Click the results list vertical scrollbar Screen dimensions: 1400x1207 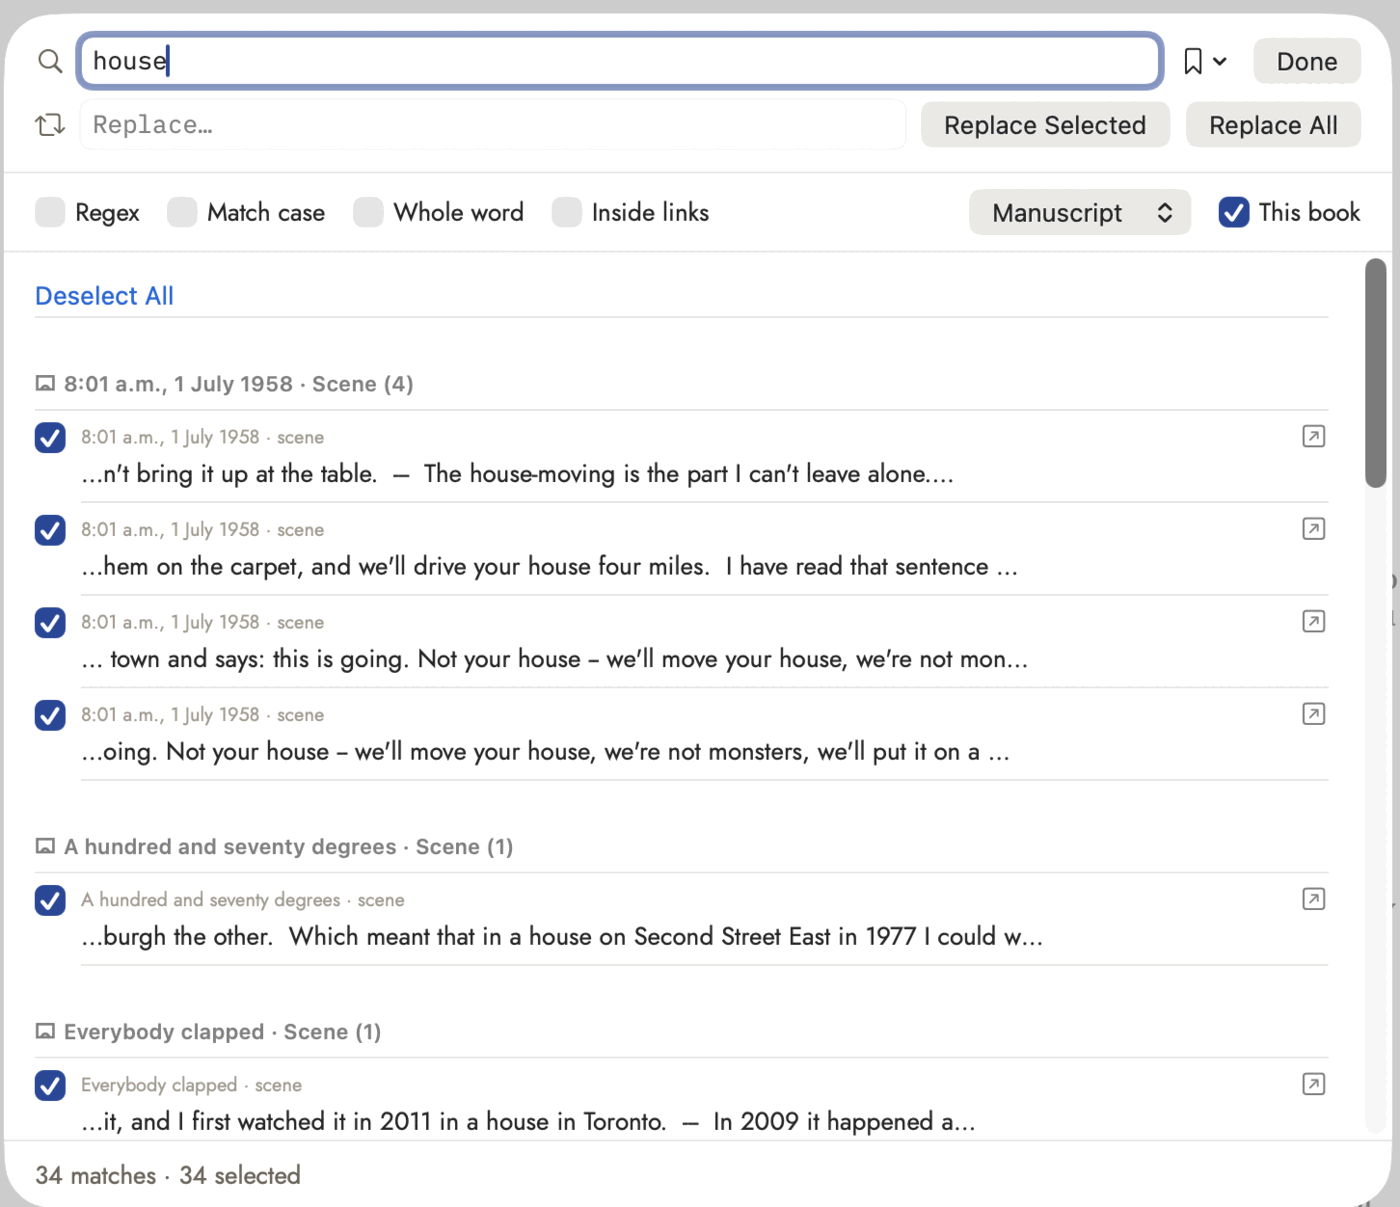(x=1376, y=372)
